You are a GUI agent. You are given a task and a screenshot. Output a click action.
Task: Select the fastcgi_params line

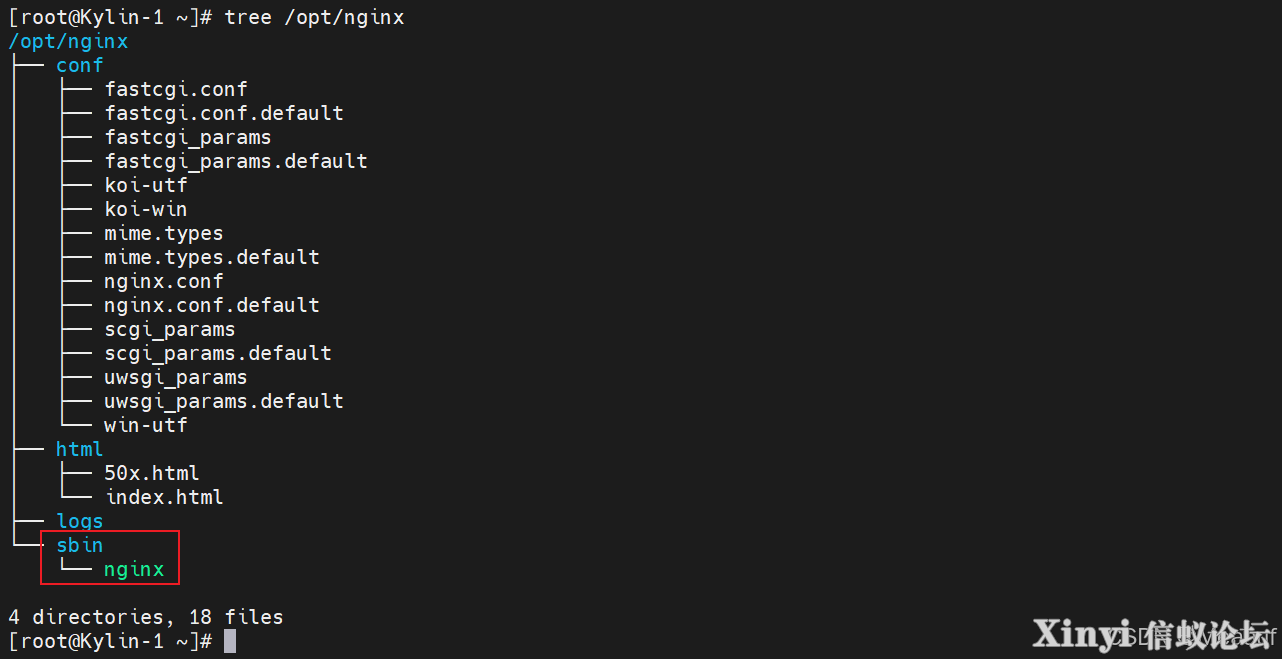tap(188, 137)
